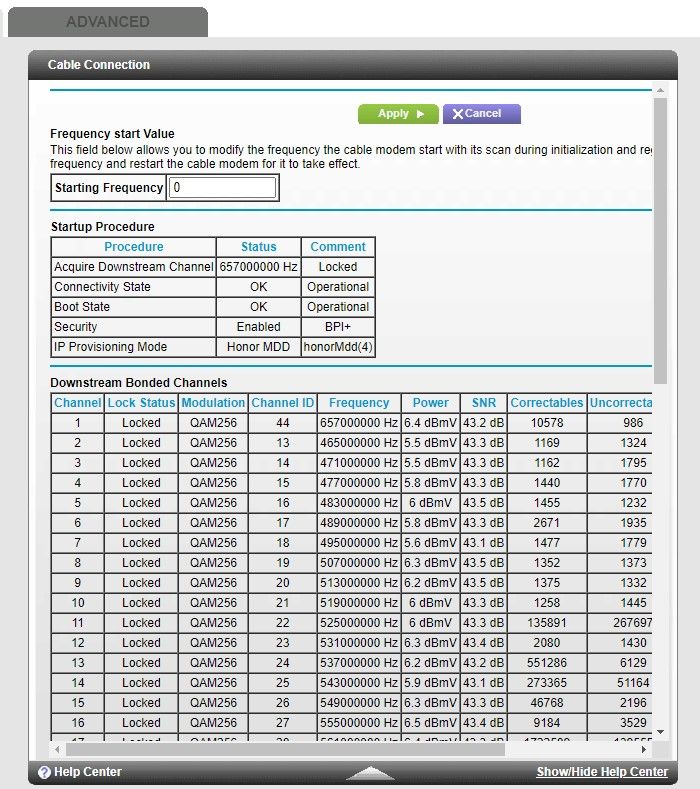Click the arrow icon on the Apply button
Image resolution: width=700 pixels, height=789 pixels.
(x=421, y=114)
